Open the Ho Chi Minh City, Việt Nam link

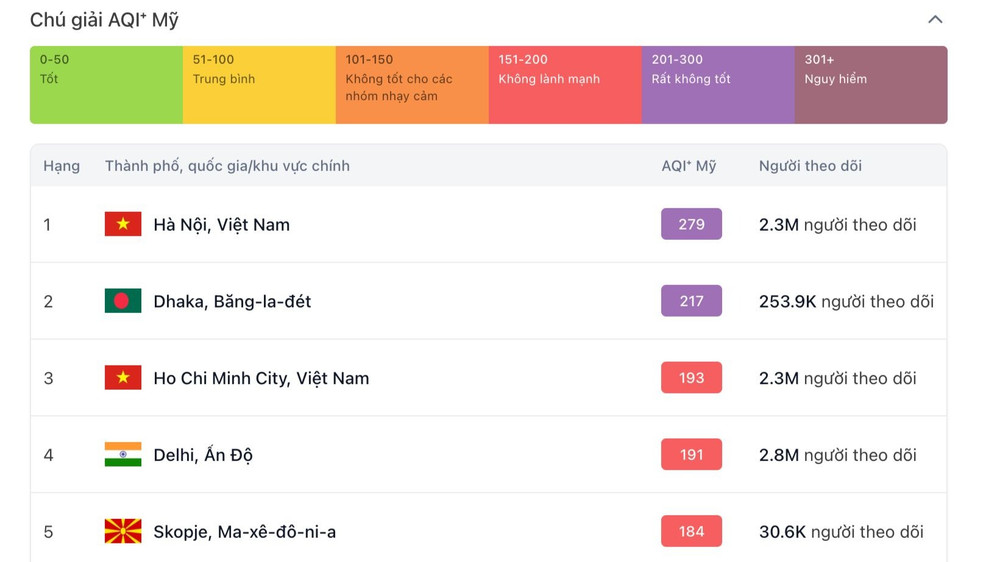point(261,378)
